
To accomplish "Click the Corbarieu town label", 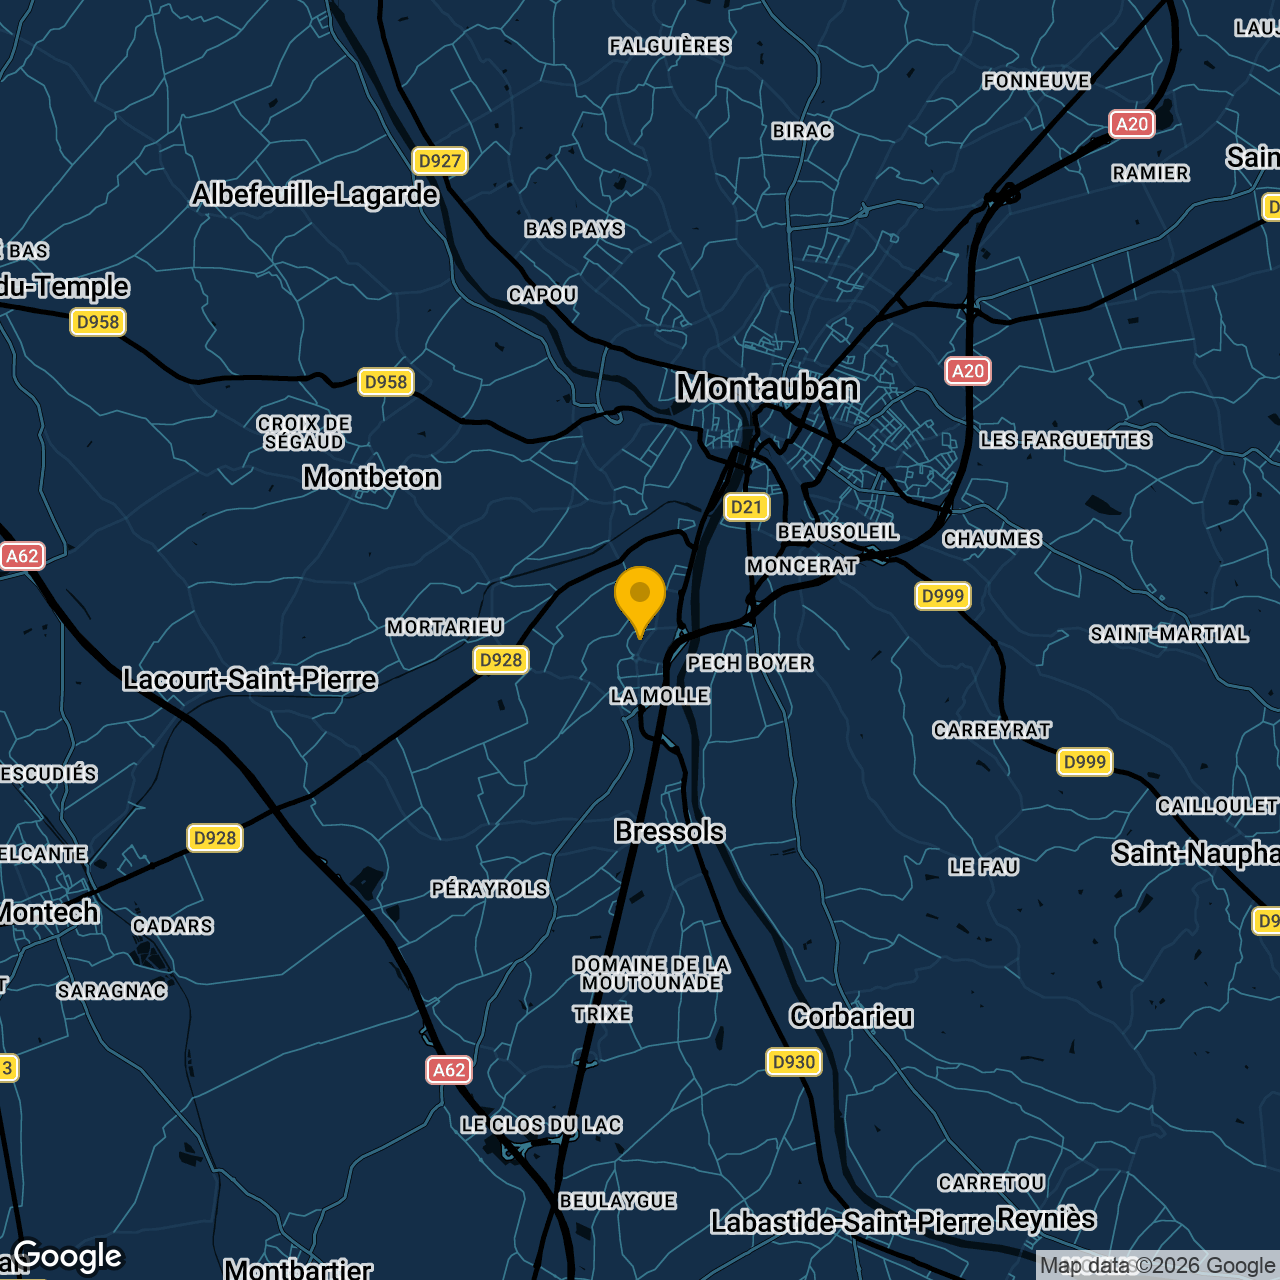I will [x=851, y=1016].
